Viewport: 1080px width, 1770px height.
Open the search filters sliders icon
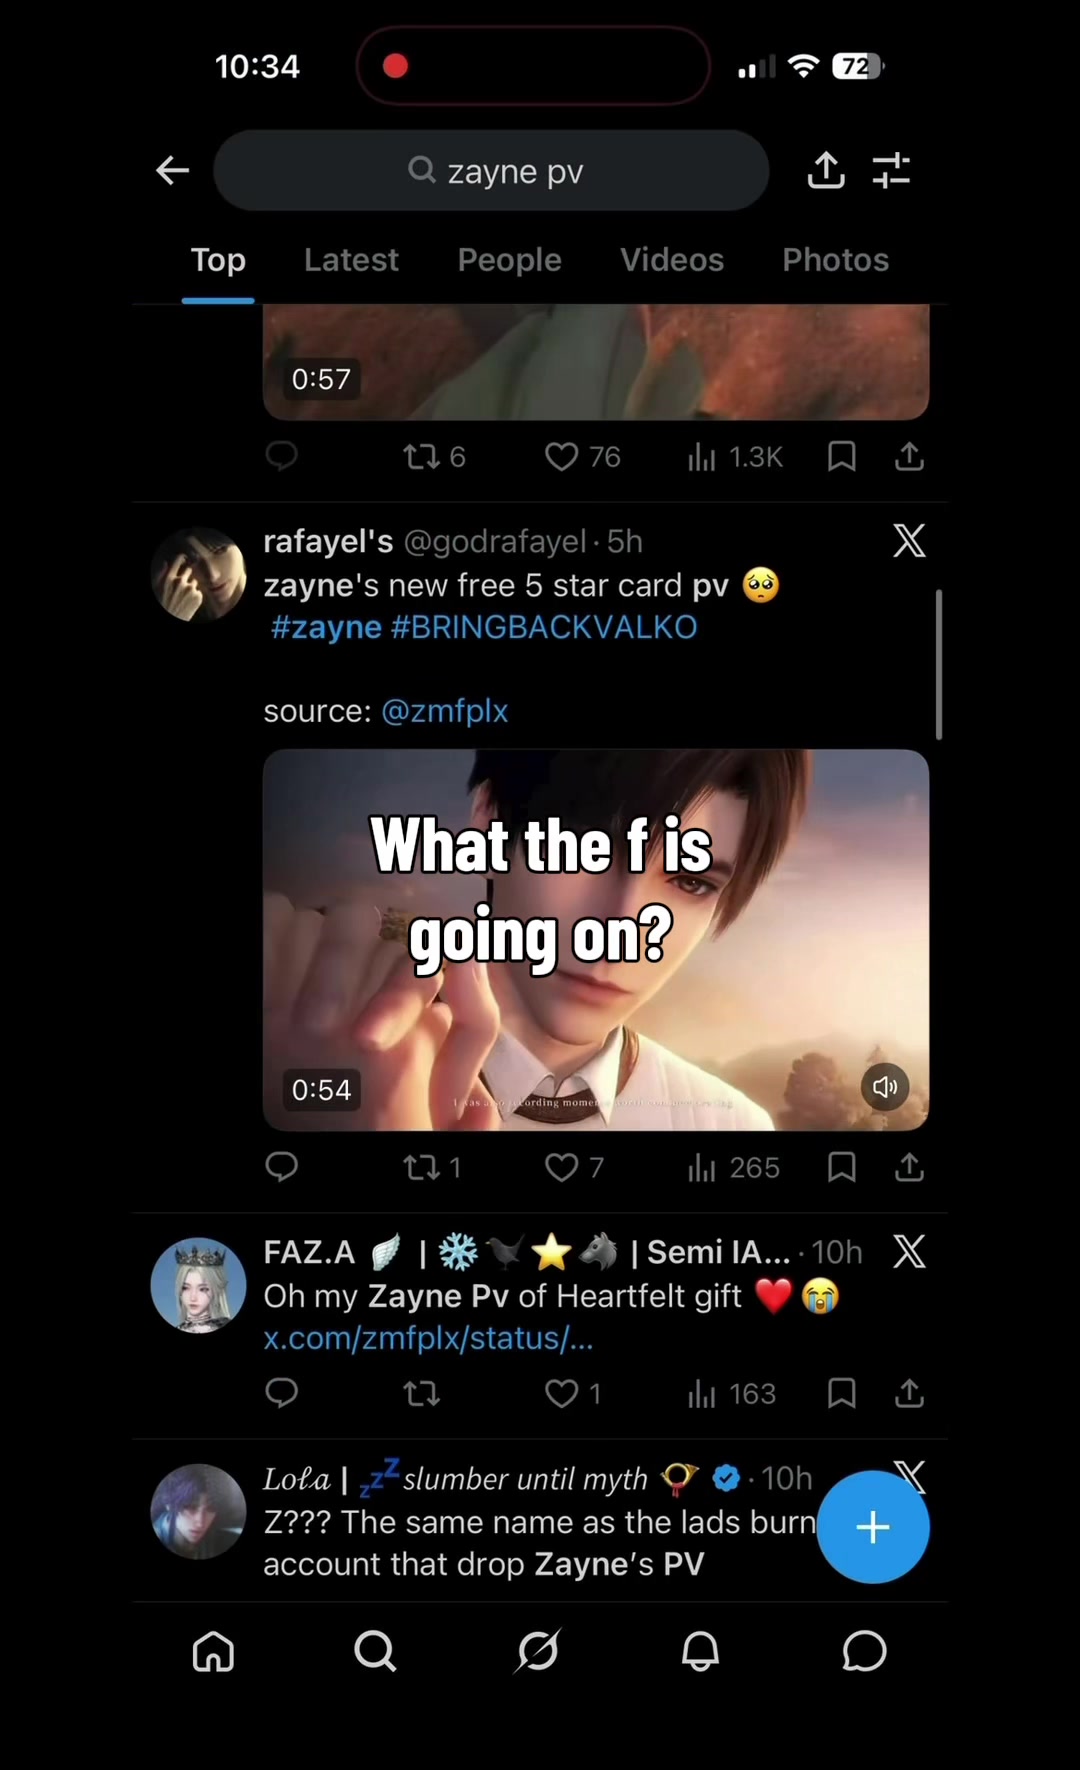891,171
